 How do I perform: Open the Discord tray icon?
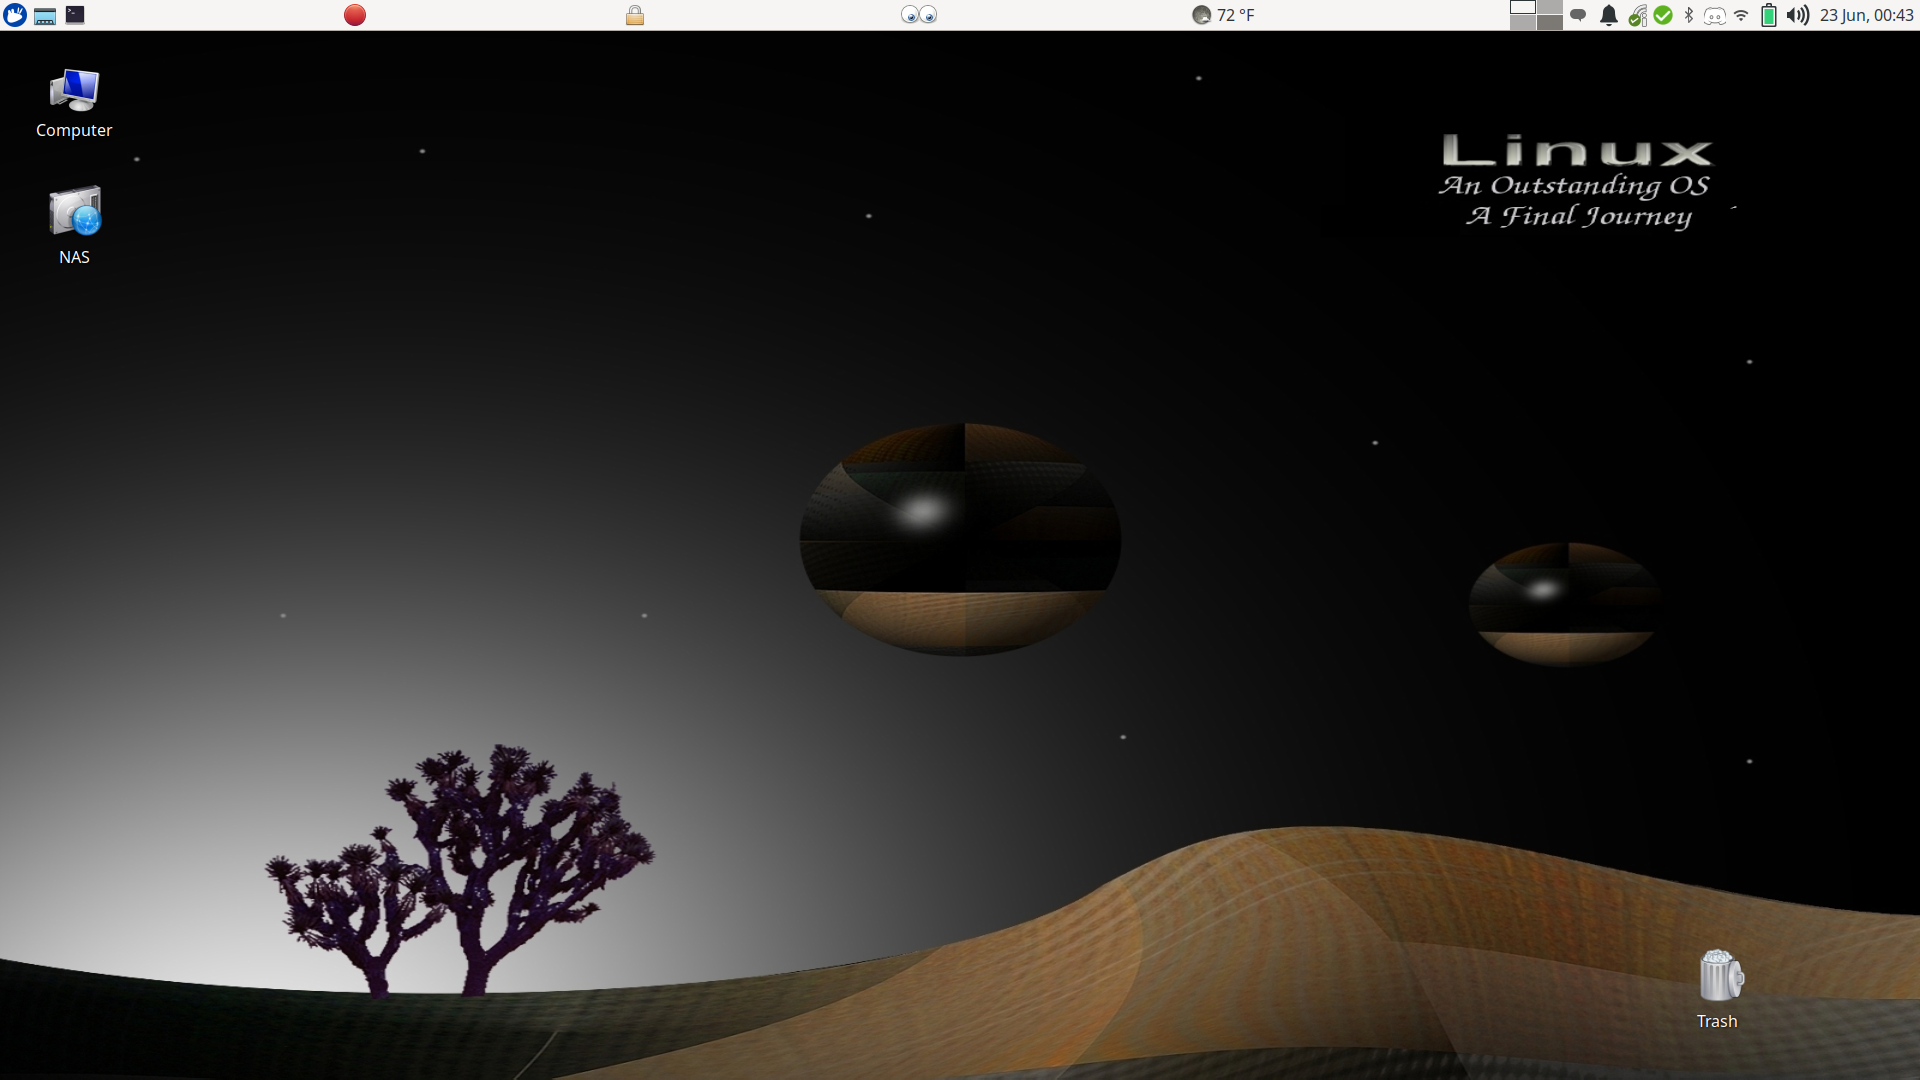(x=1714, y=16)
